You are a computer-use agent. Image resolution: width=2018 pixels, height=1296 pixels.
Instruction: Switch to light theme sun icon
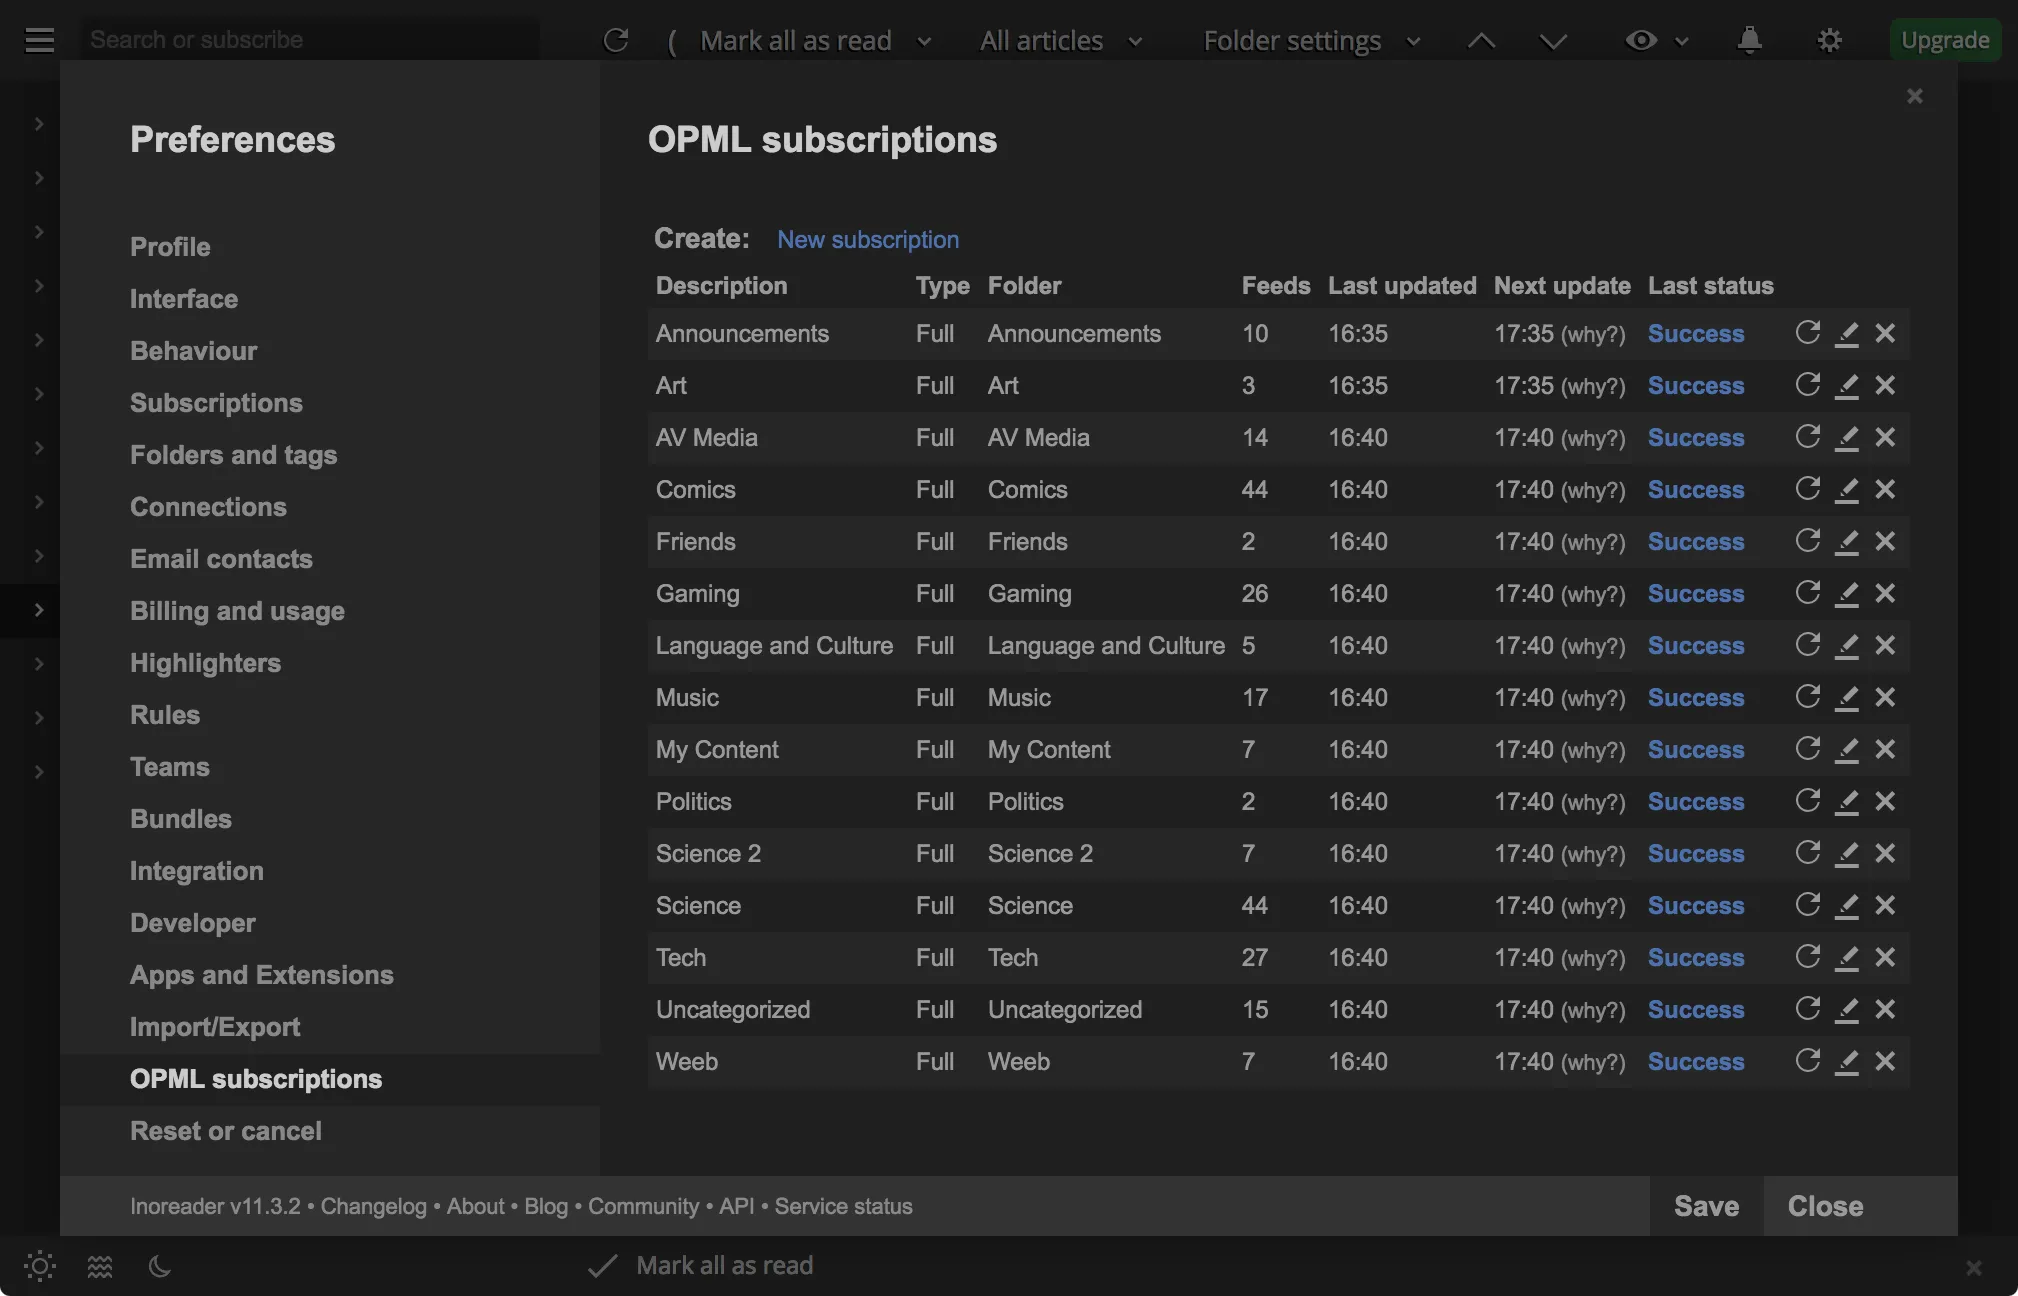(40, 1266)
